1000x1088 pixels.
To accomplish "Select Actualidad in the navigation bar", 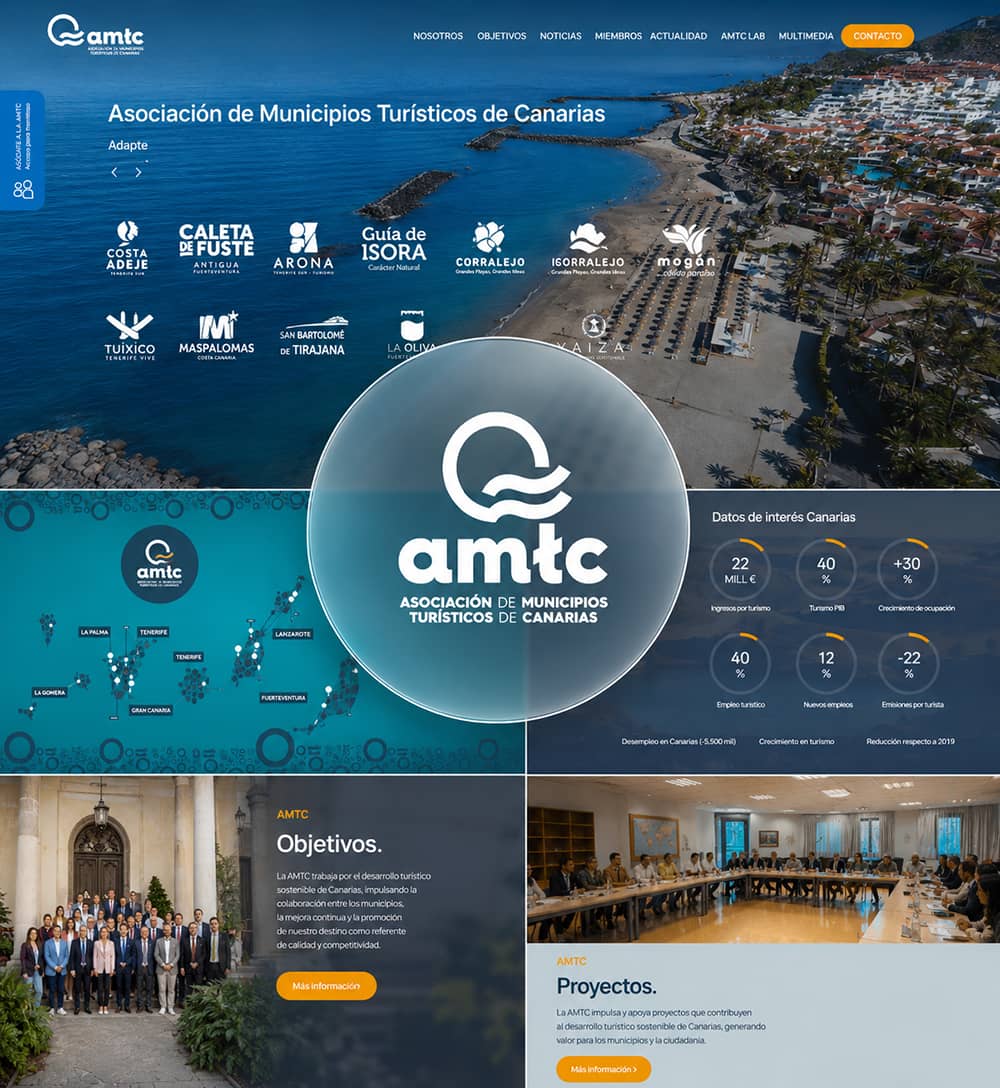I will point(678,36).
